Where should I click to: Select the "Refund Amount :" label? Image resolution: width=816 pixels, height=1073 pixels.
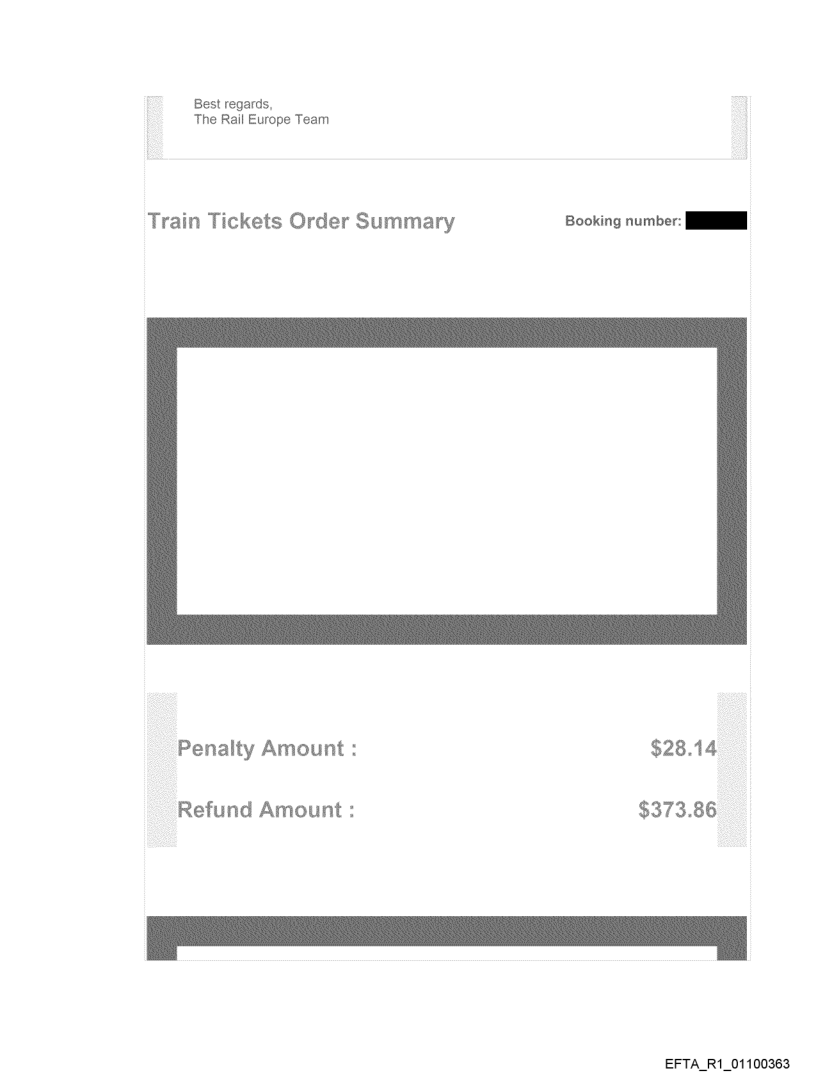click(266, 810)
